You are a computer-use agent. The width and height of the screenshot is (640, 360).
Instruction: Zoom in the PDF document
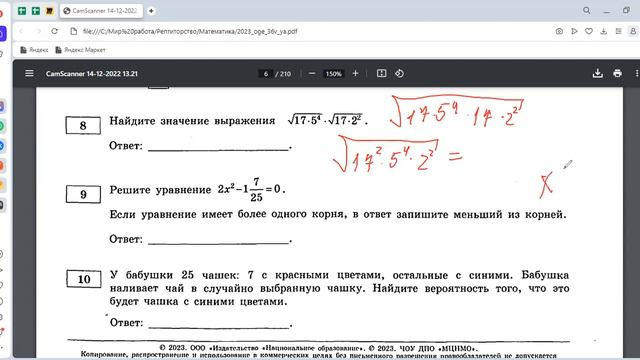pos(356,73)
